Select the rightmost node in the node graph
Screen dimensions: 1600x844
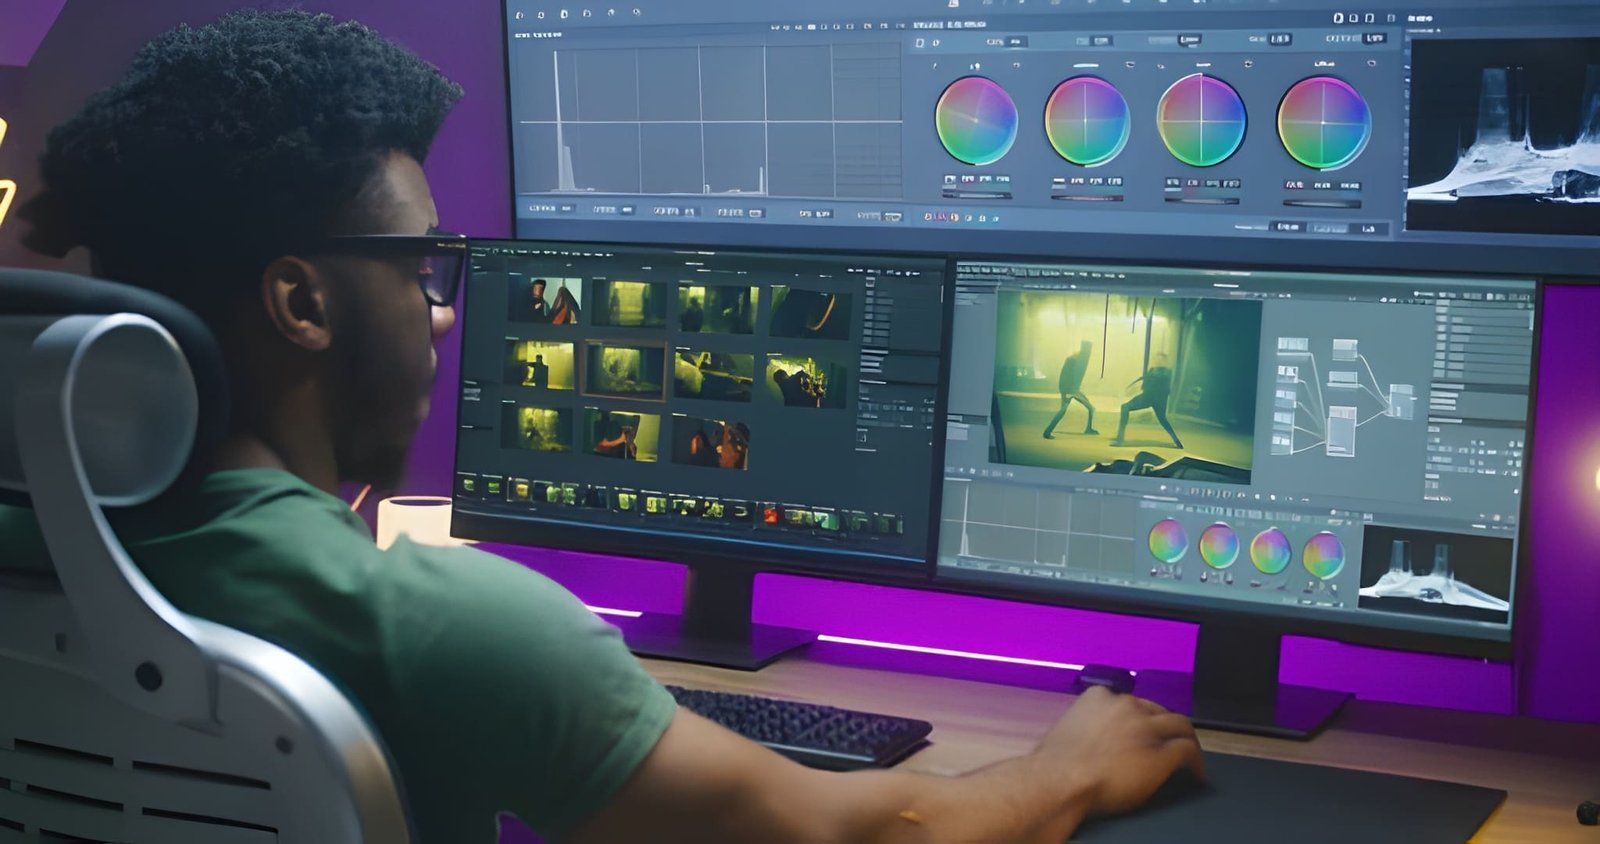1402,402
